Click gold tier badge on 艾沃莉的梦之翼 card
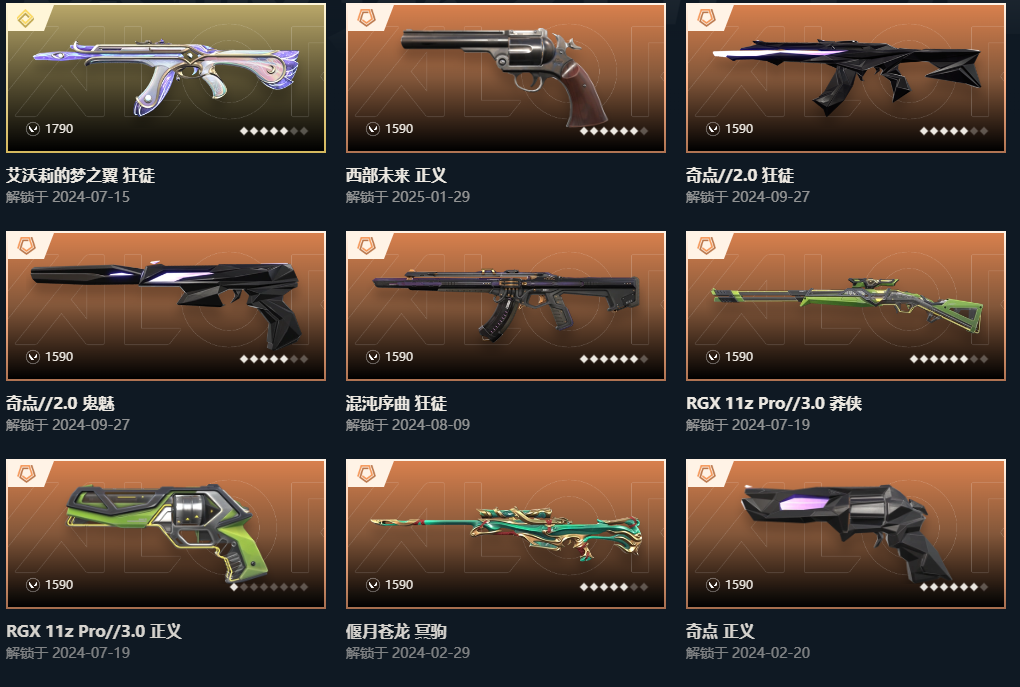 (x=25, y=18)
